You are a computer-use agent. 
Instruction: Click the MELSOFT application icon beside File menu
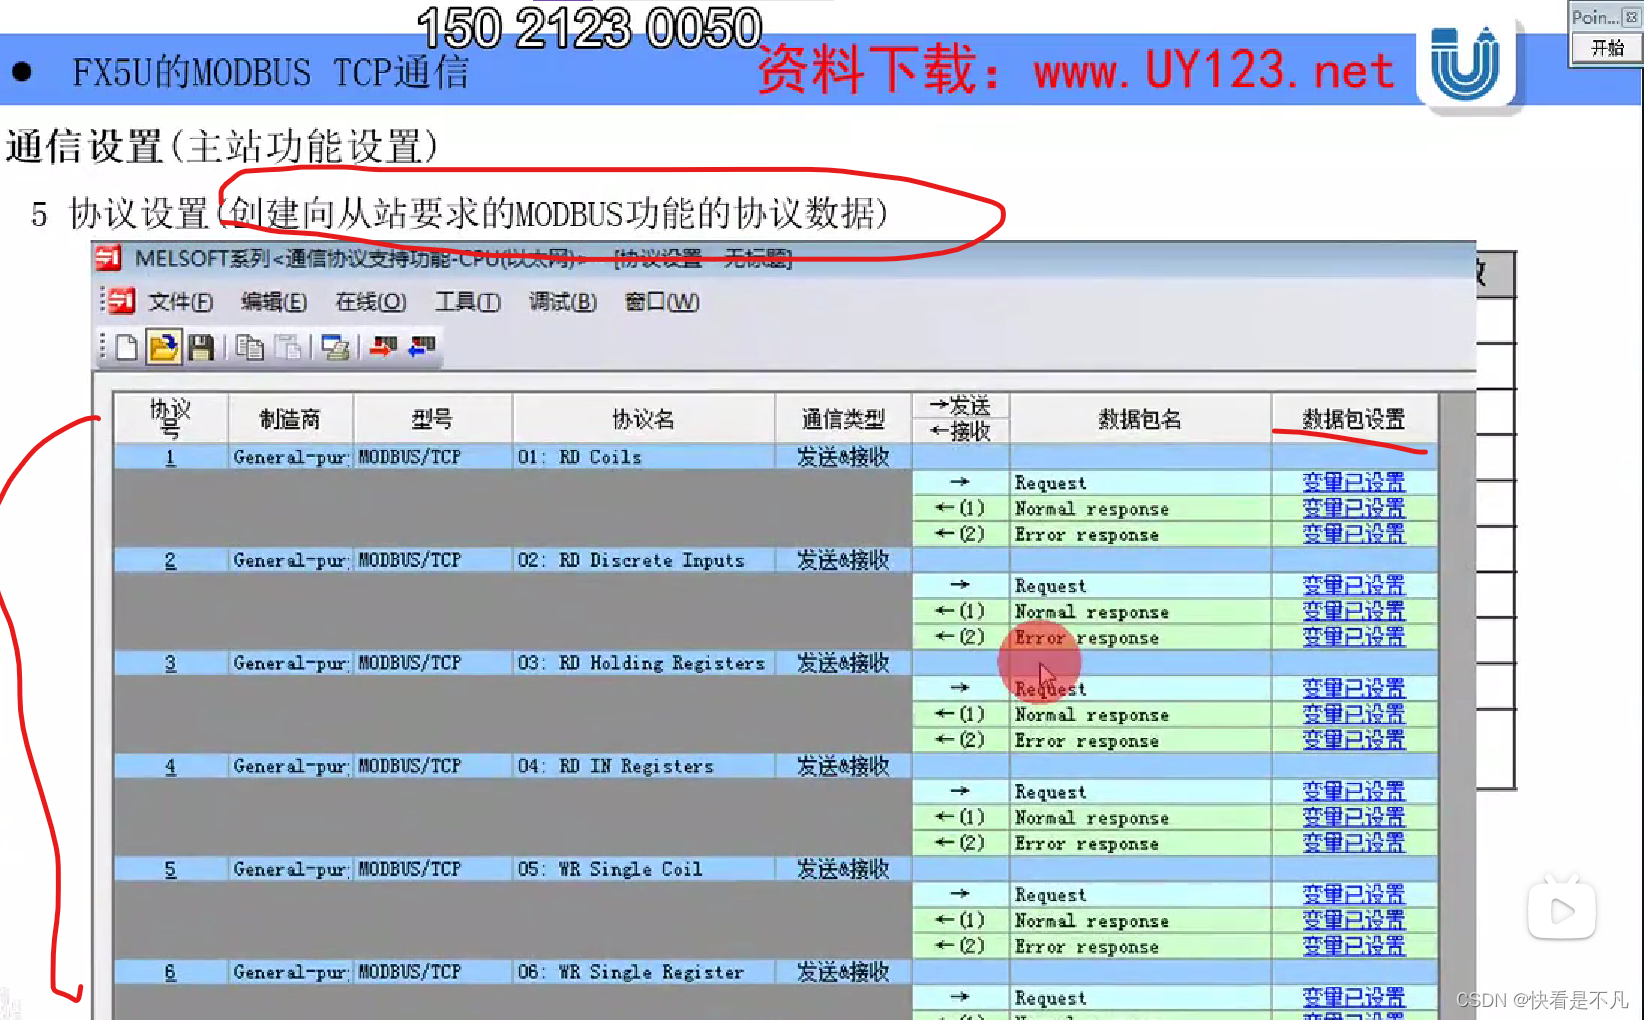[x=121, y=301]
